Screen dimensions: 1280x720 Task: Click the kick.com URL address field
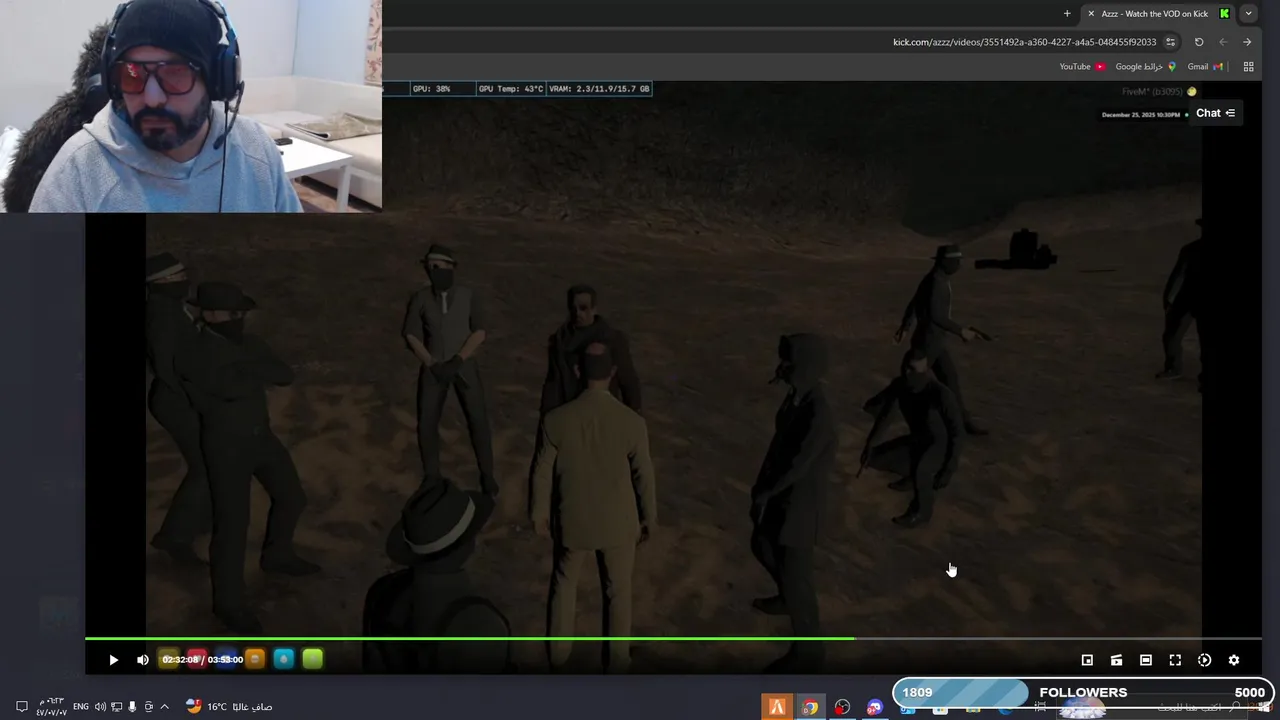pos(1024,42)
